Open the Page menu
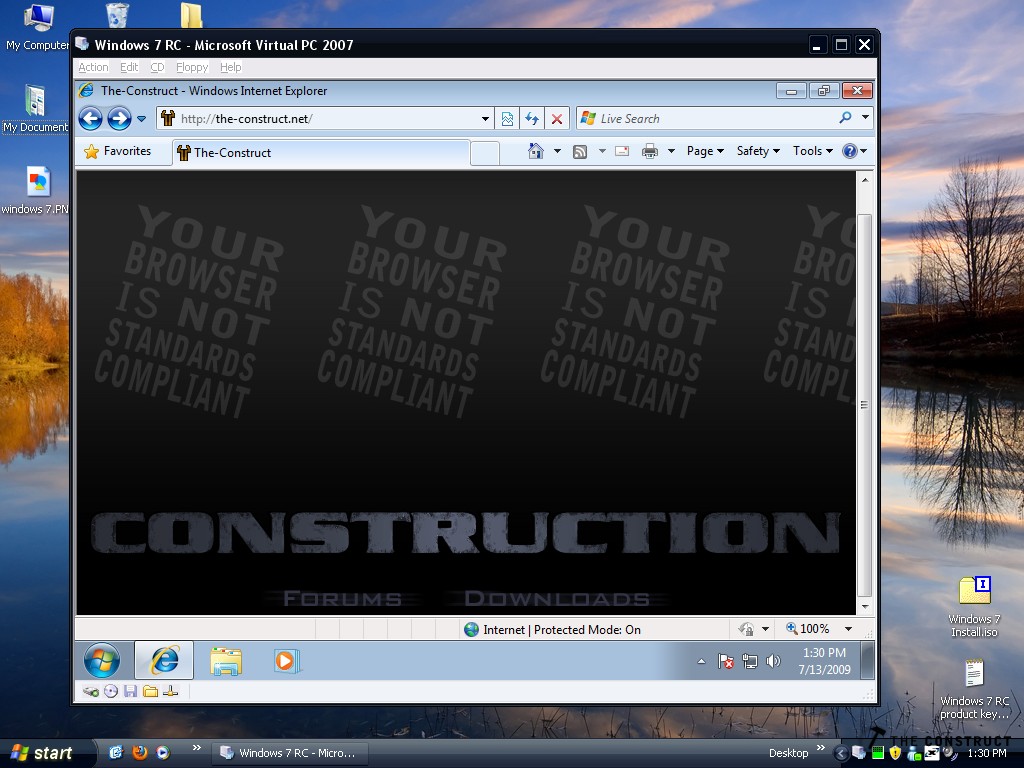This screenshot has width=1024, height=768. (705, 152)
